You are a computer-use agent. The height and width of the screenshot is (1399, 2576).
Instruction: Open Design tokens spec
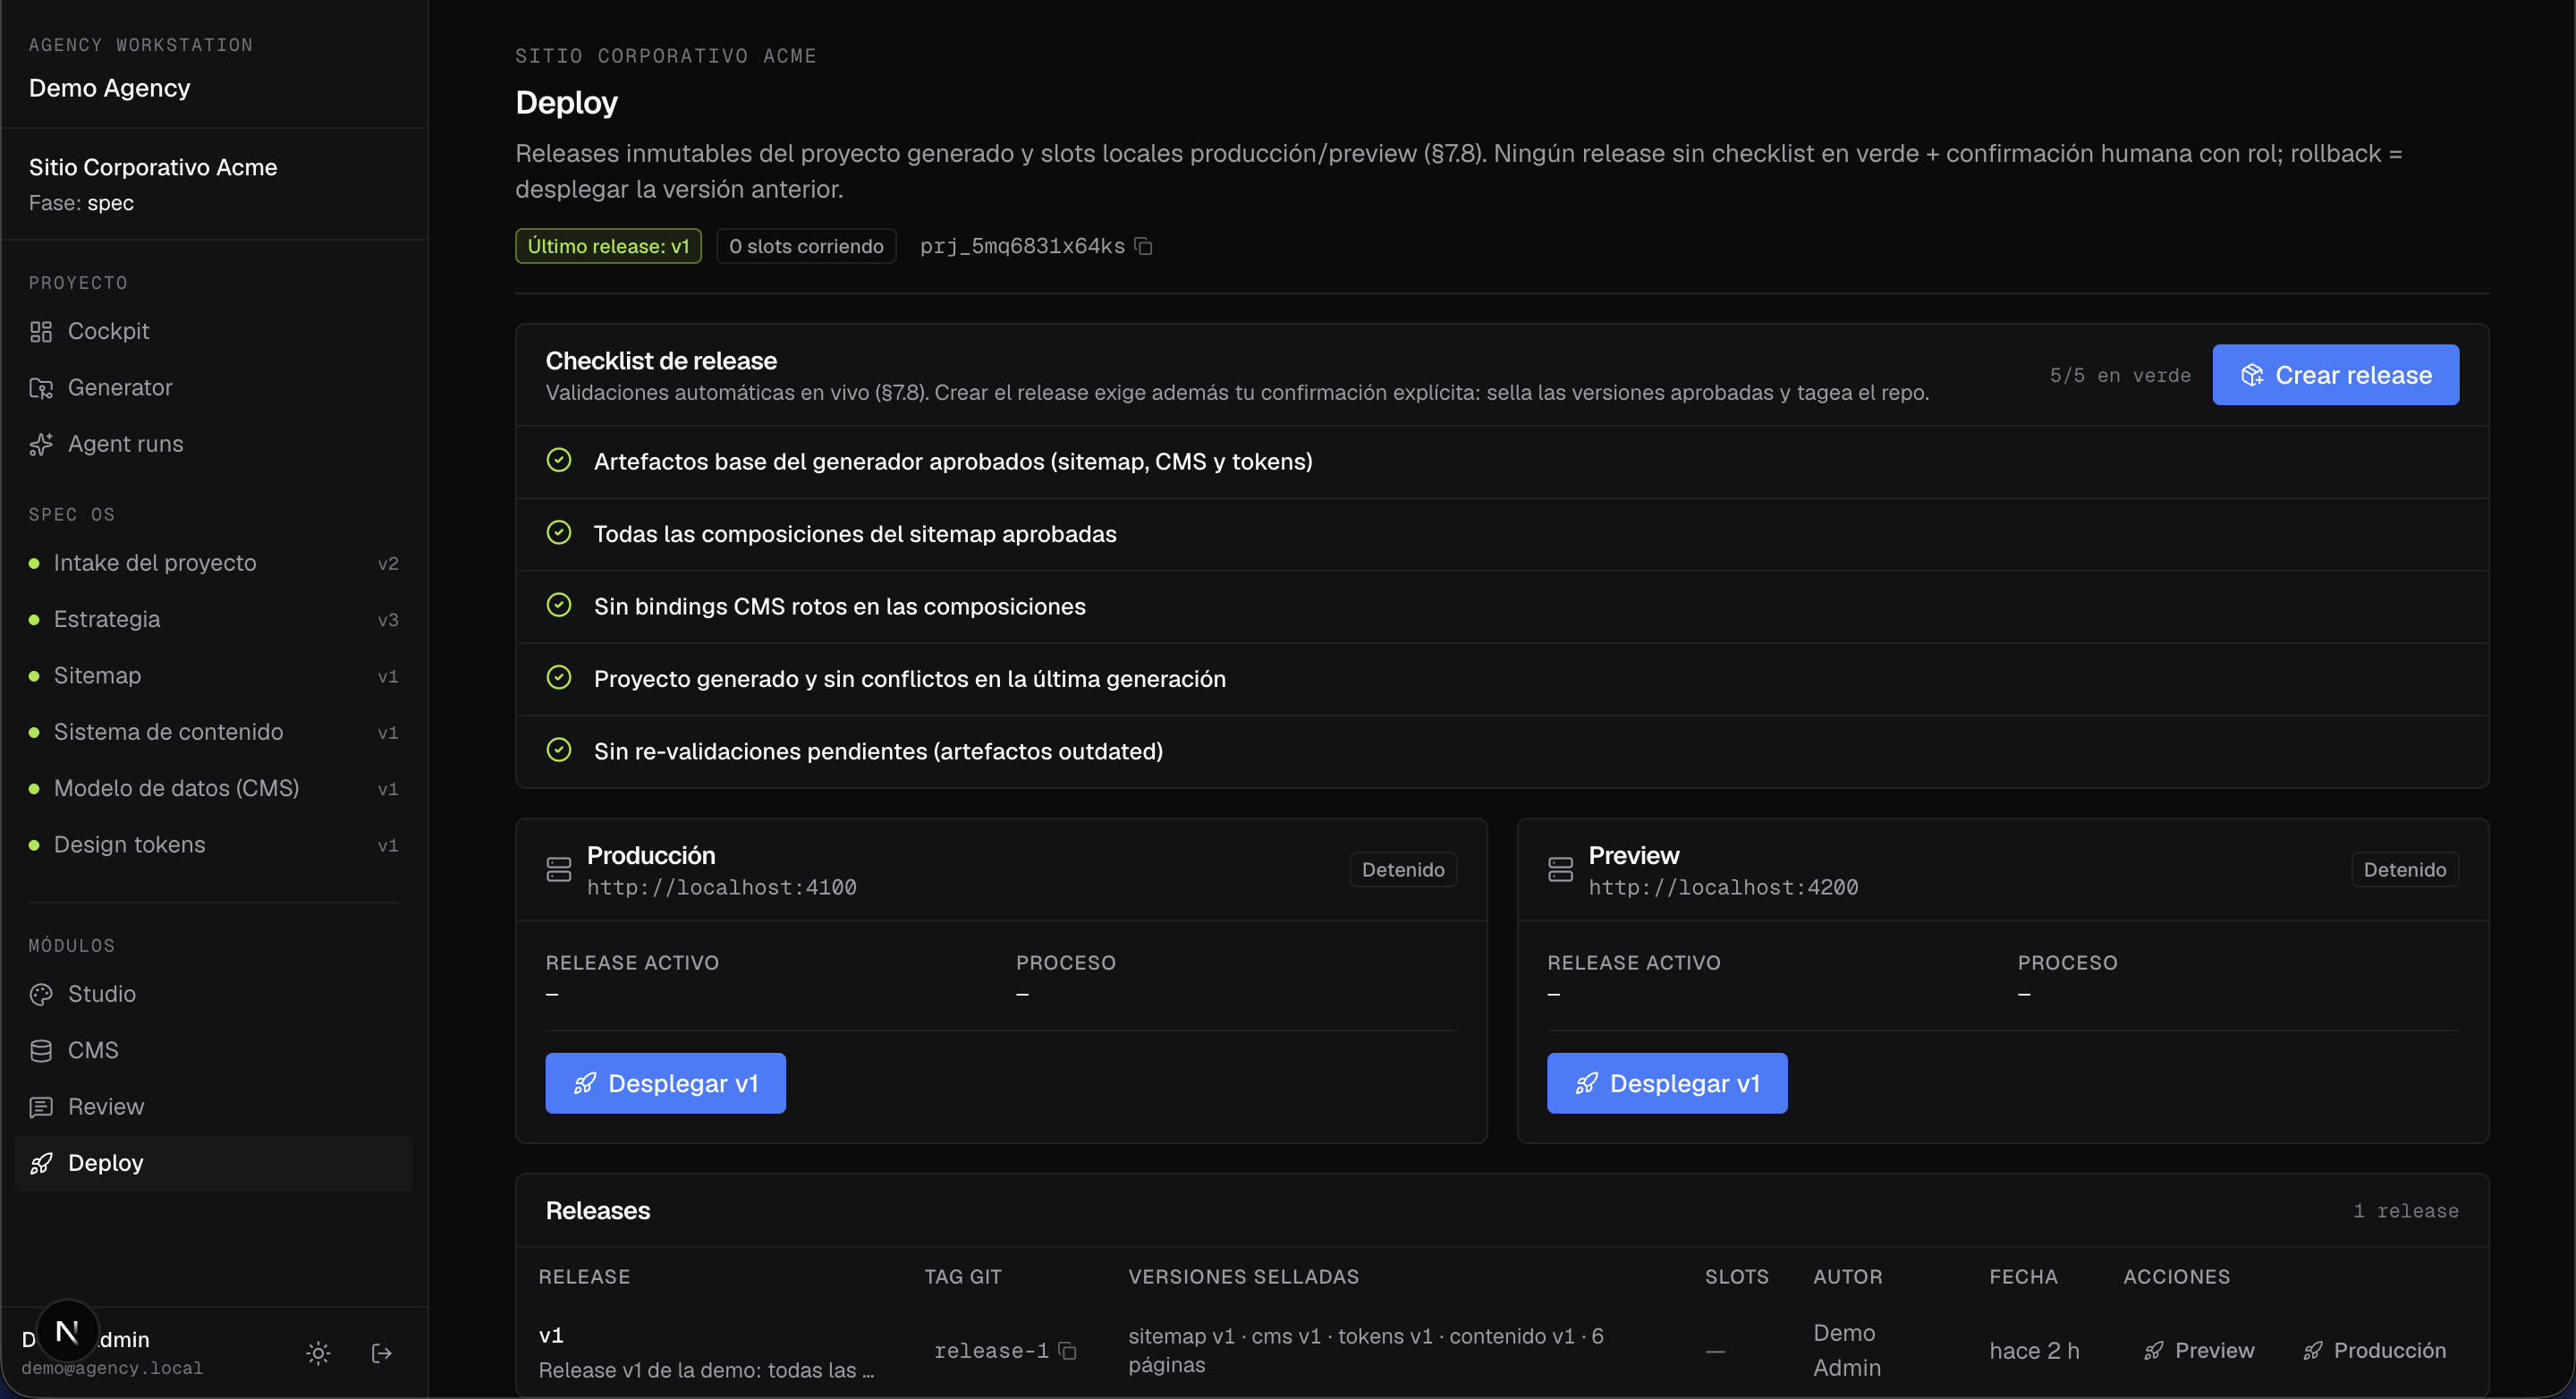(213, 845)
